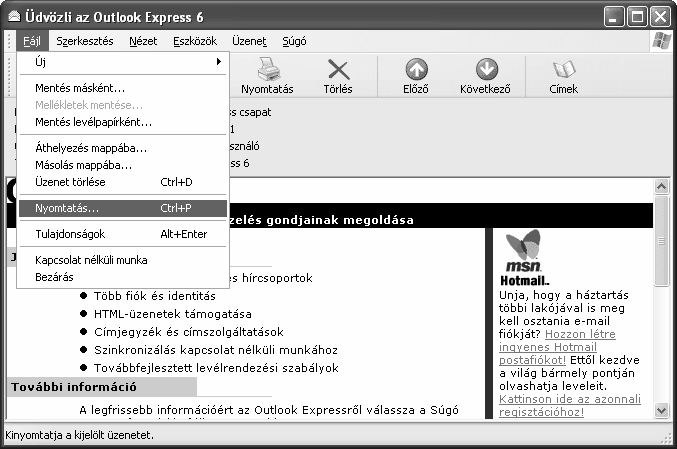Click Szinkronizálás kapcsolat nélküli munkához text

coord(216,350)
